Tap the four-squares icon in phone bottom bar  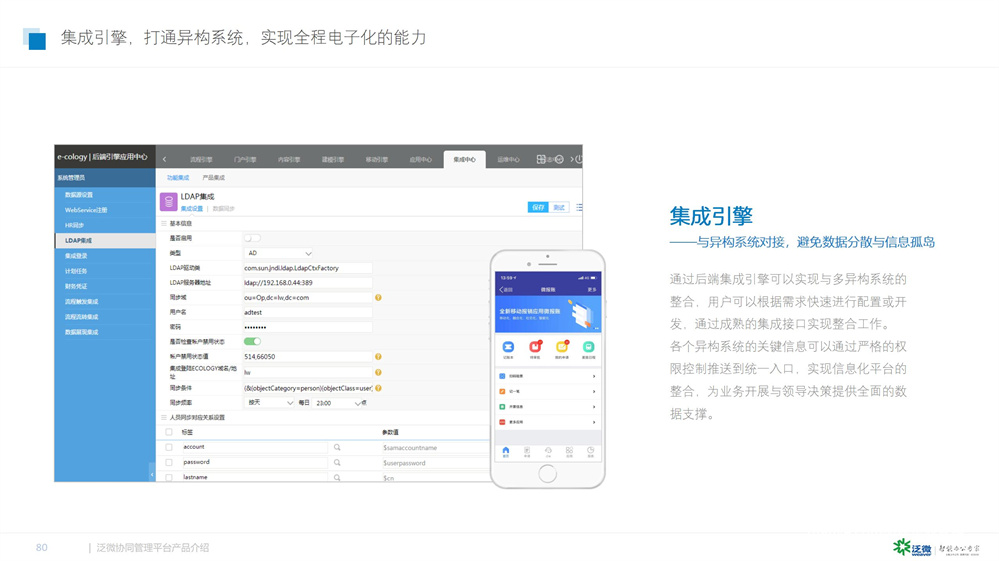[569, 451]
